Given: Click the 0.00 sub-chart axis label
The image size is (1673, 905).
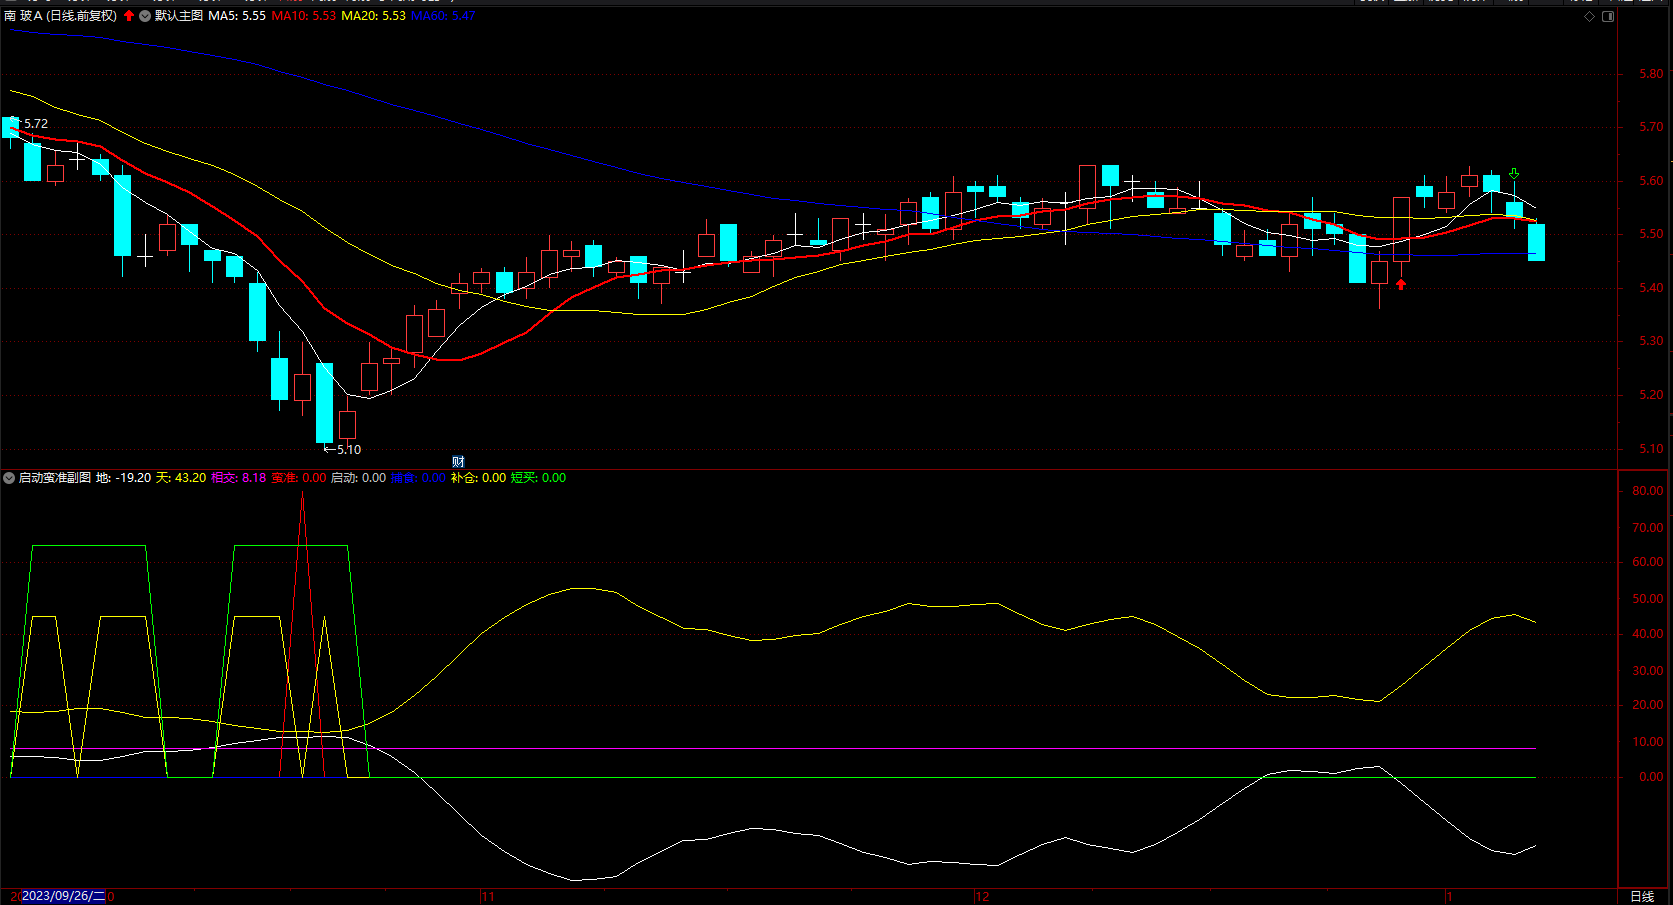Looking at the screenshot, I should (1651, 777).
